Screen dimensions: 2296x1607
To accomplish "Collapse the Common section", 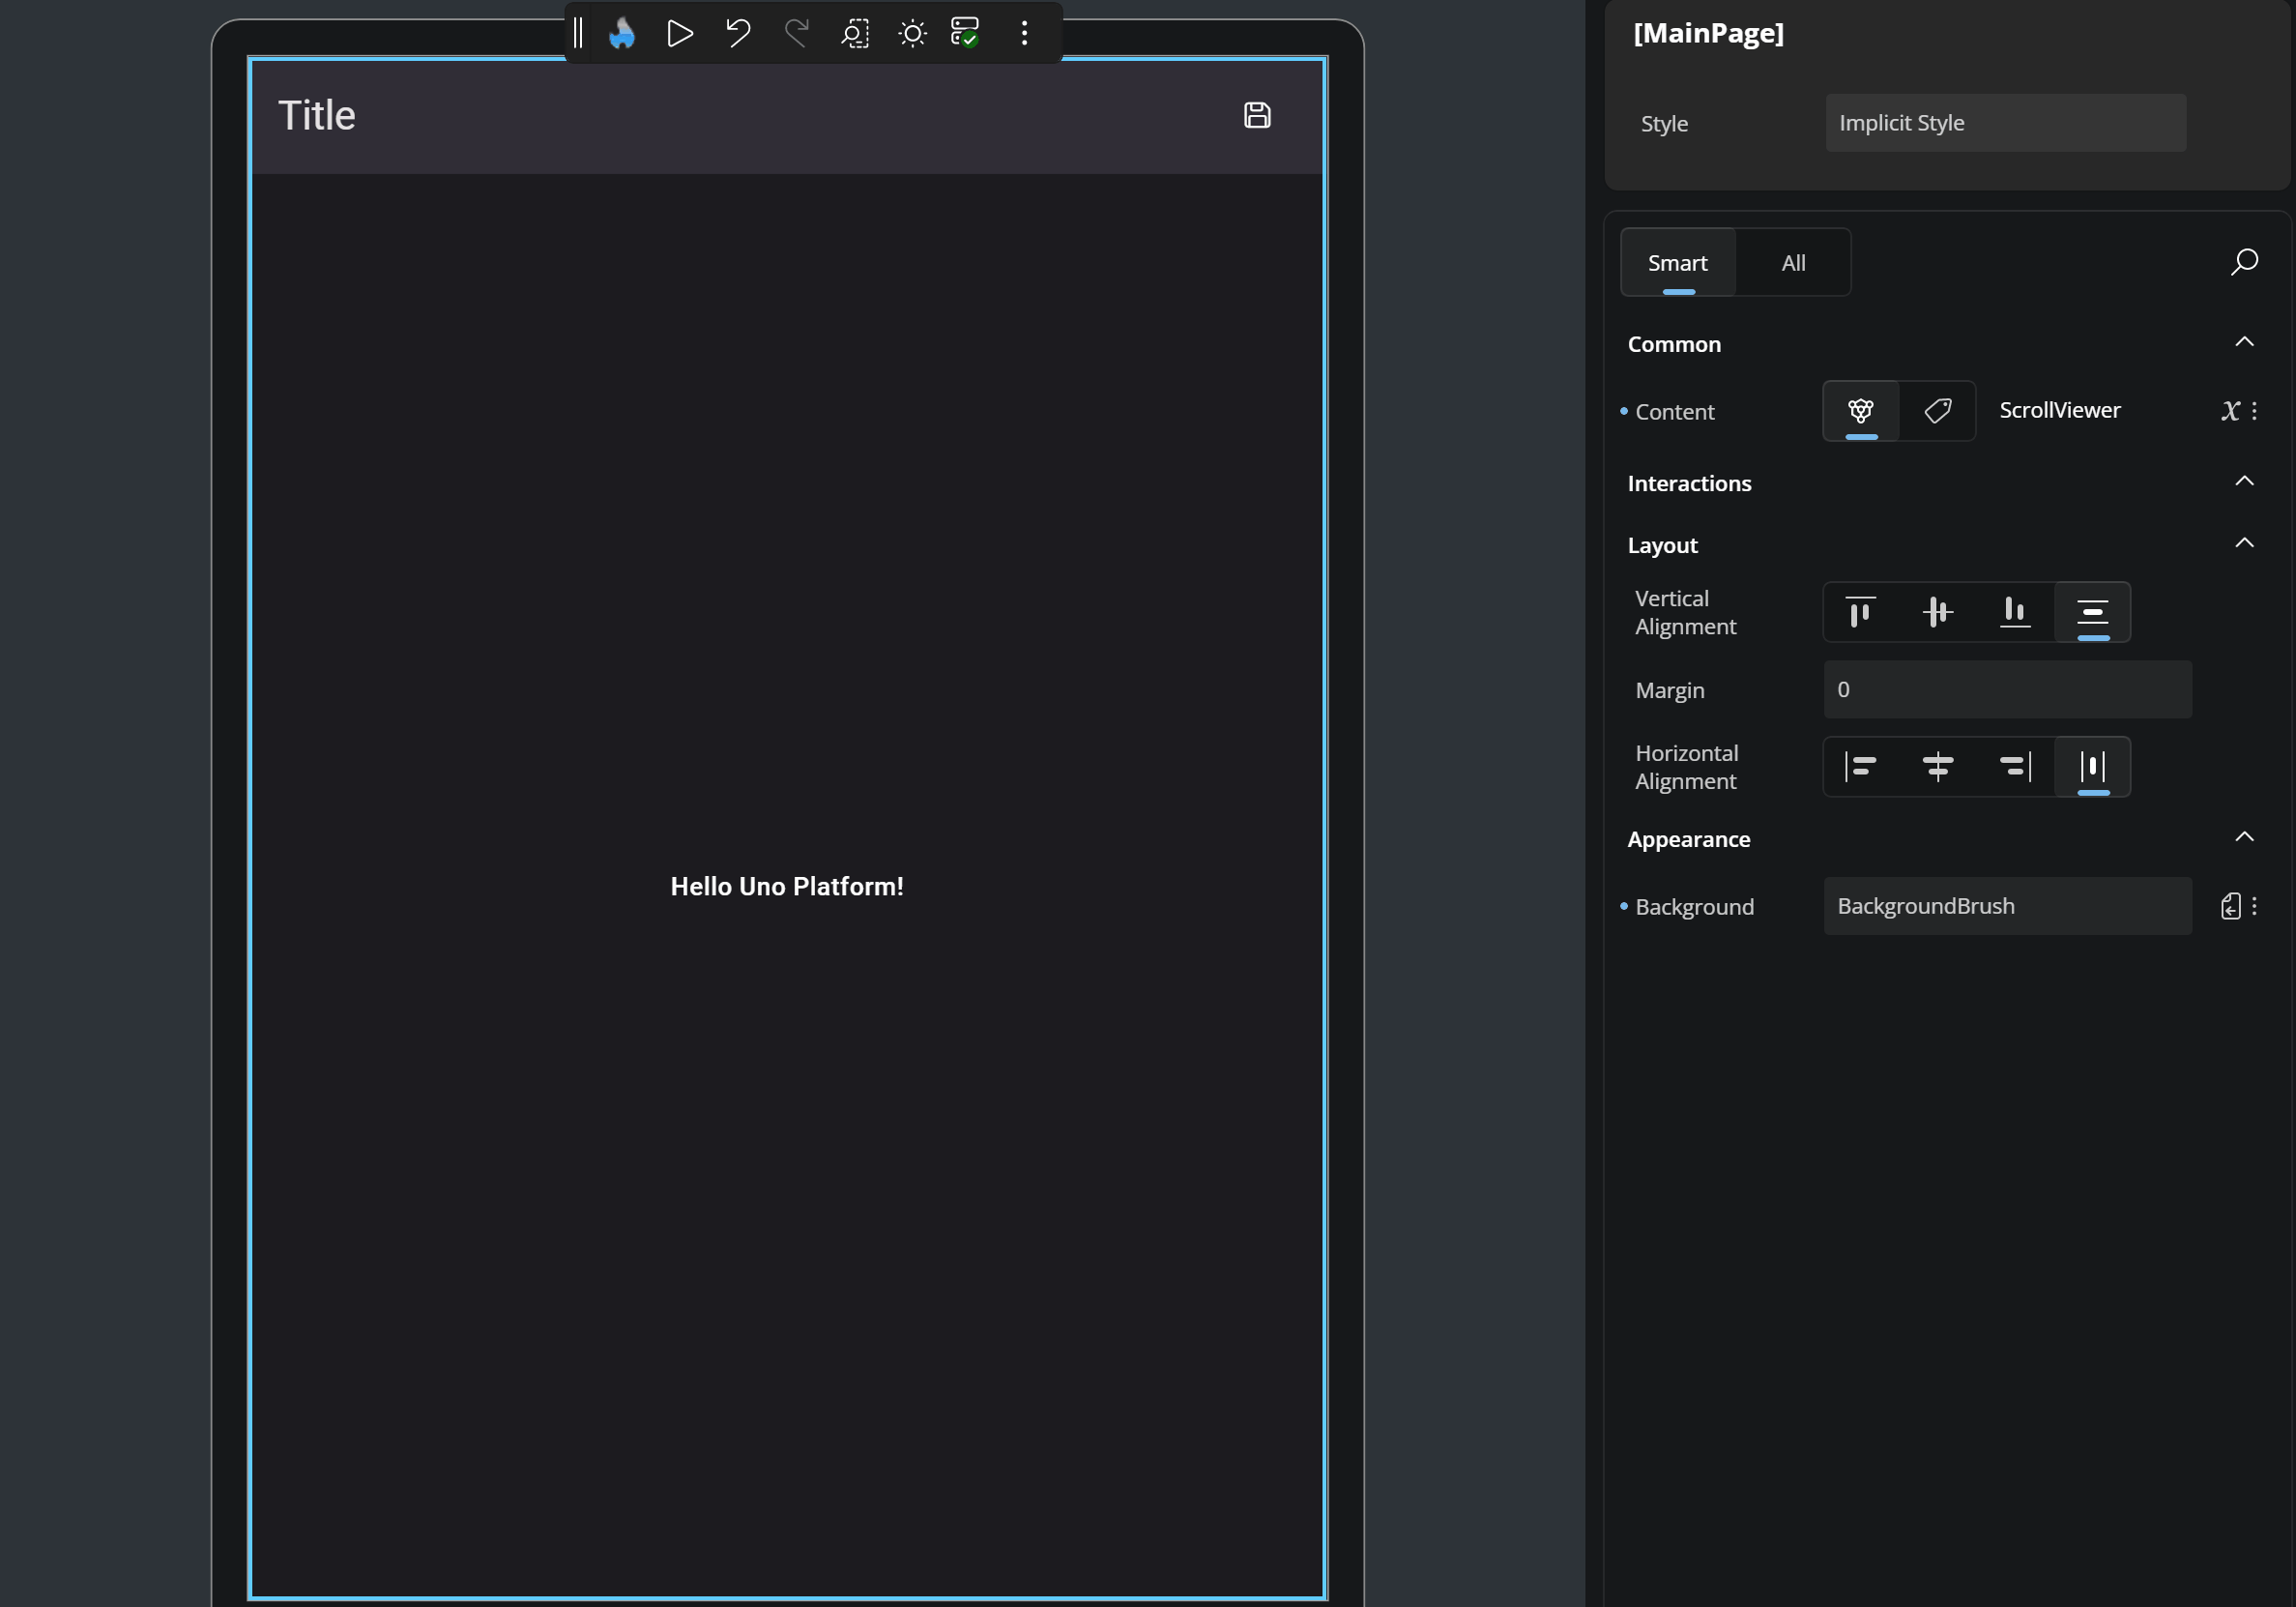I will pyautogui.click(x=2245, y=342).
